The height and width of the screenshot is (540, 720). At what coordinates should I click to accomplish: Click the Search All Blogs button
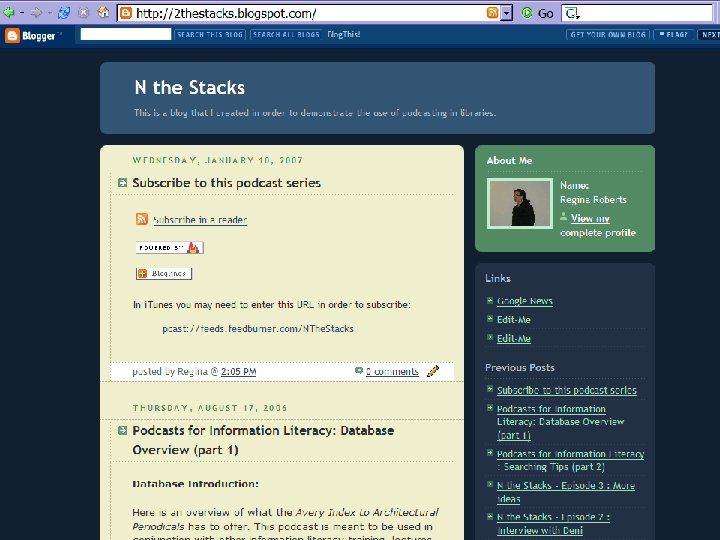point(286,34)
